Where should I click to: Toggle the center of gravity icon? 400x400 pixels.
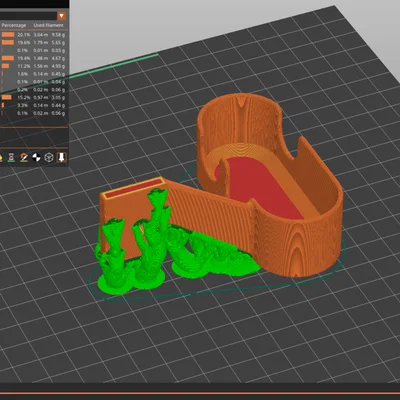click(x=36, y=157)
